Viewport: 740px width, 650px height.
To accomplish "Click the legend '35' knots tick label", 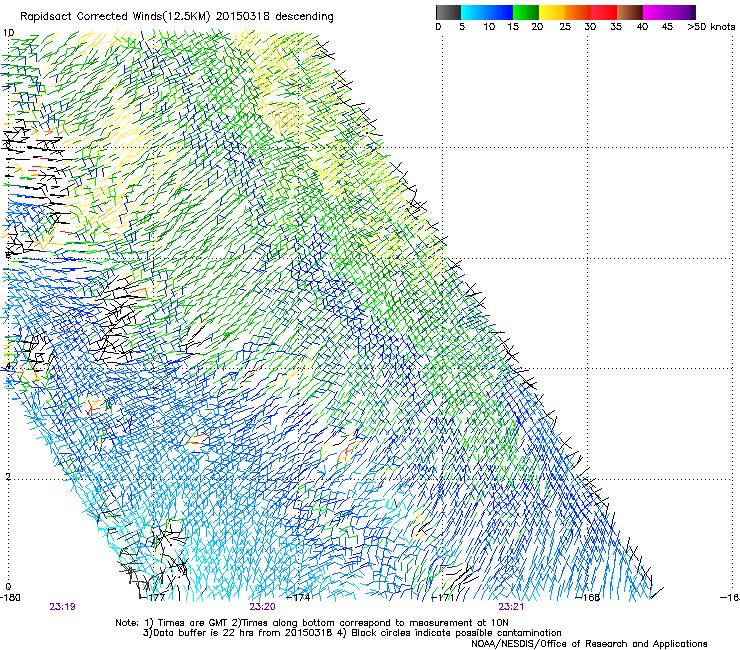I will [616, 27].
